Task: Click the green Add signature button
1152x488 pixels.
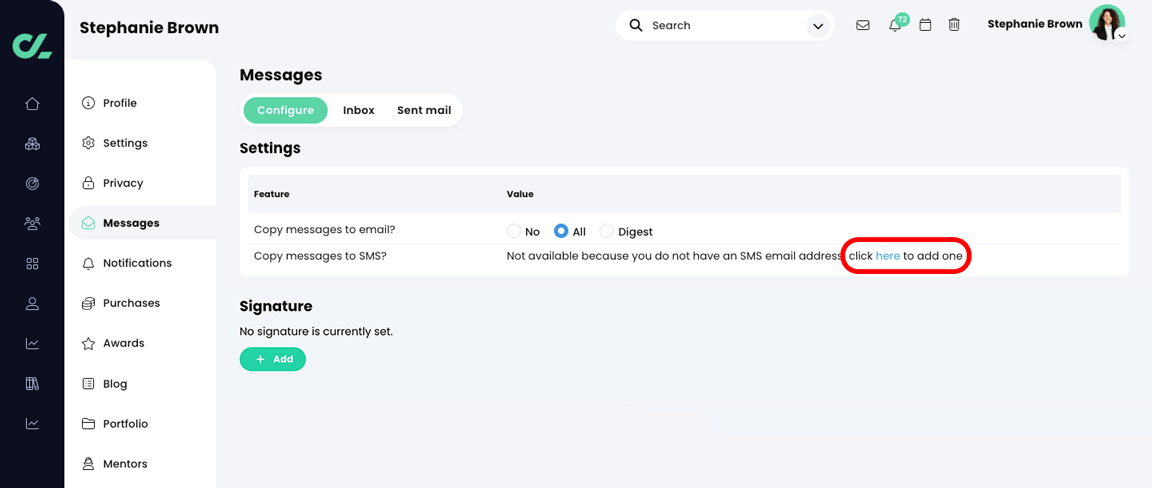Action: coord(273,359)
